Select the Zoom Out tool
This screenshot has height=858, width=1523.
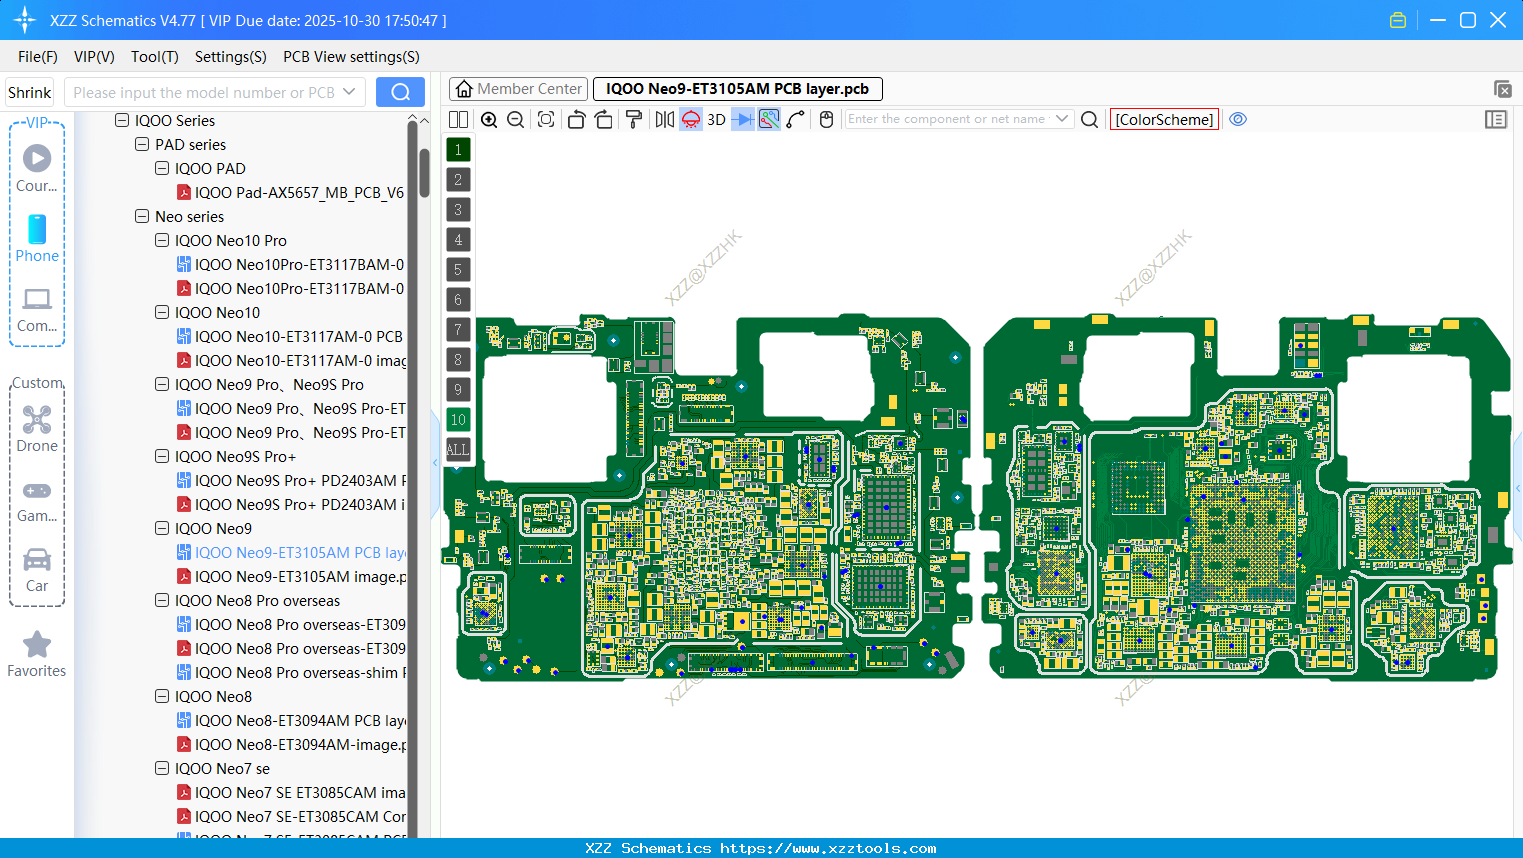[515, 119]
